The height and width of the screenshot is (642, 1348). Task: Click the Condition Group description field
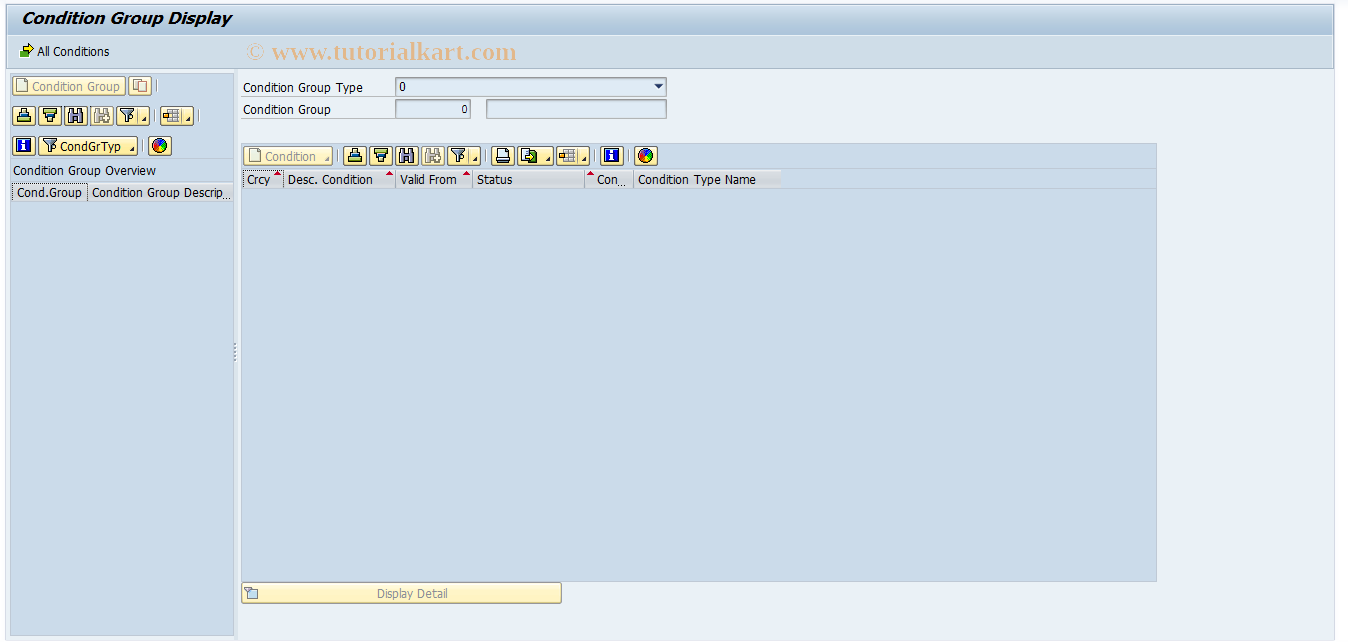coord(576,109)
